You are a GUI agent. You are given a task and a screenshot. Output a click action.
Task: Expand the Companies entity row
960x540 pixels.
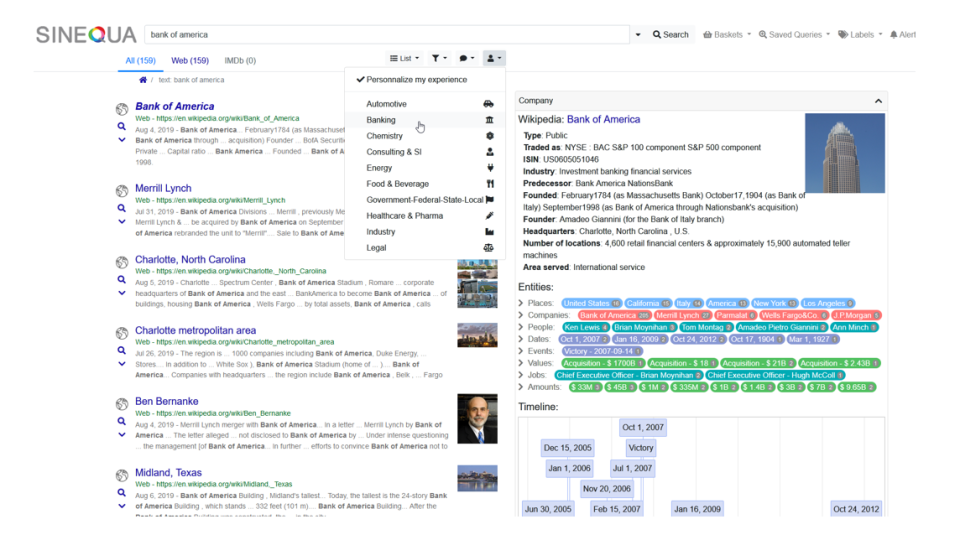521,315
